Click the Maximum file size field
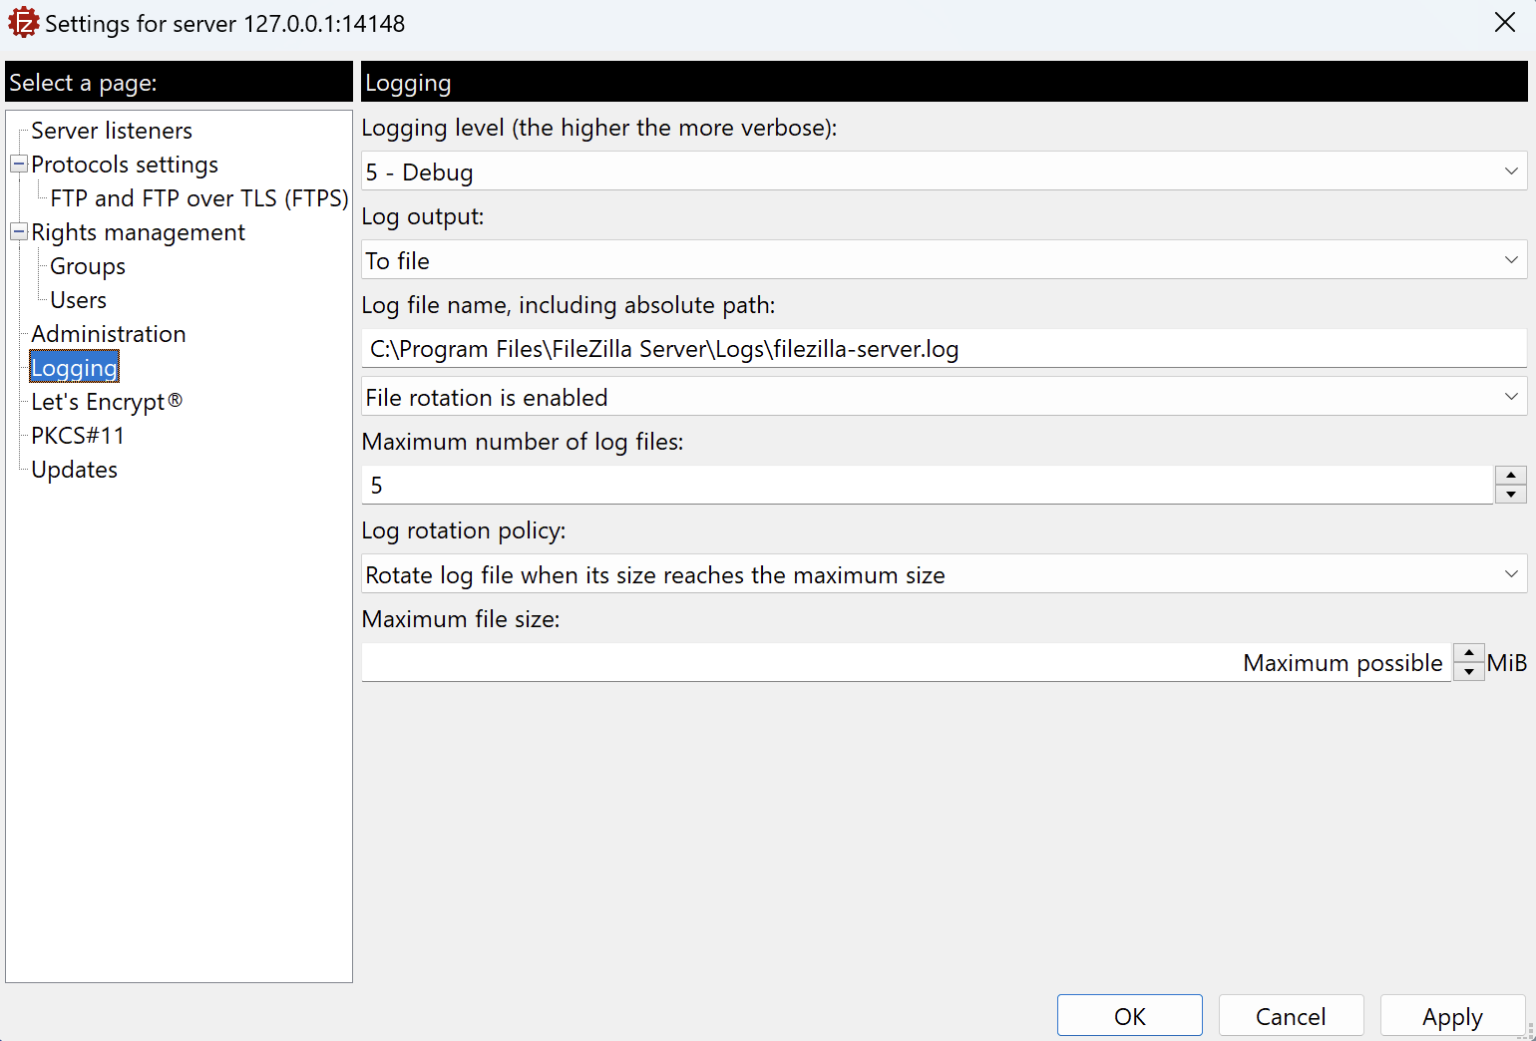1536x1041 pixels. [x=906, y=662]
